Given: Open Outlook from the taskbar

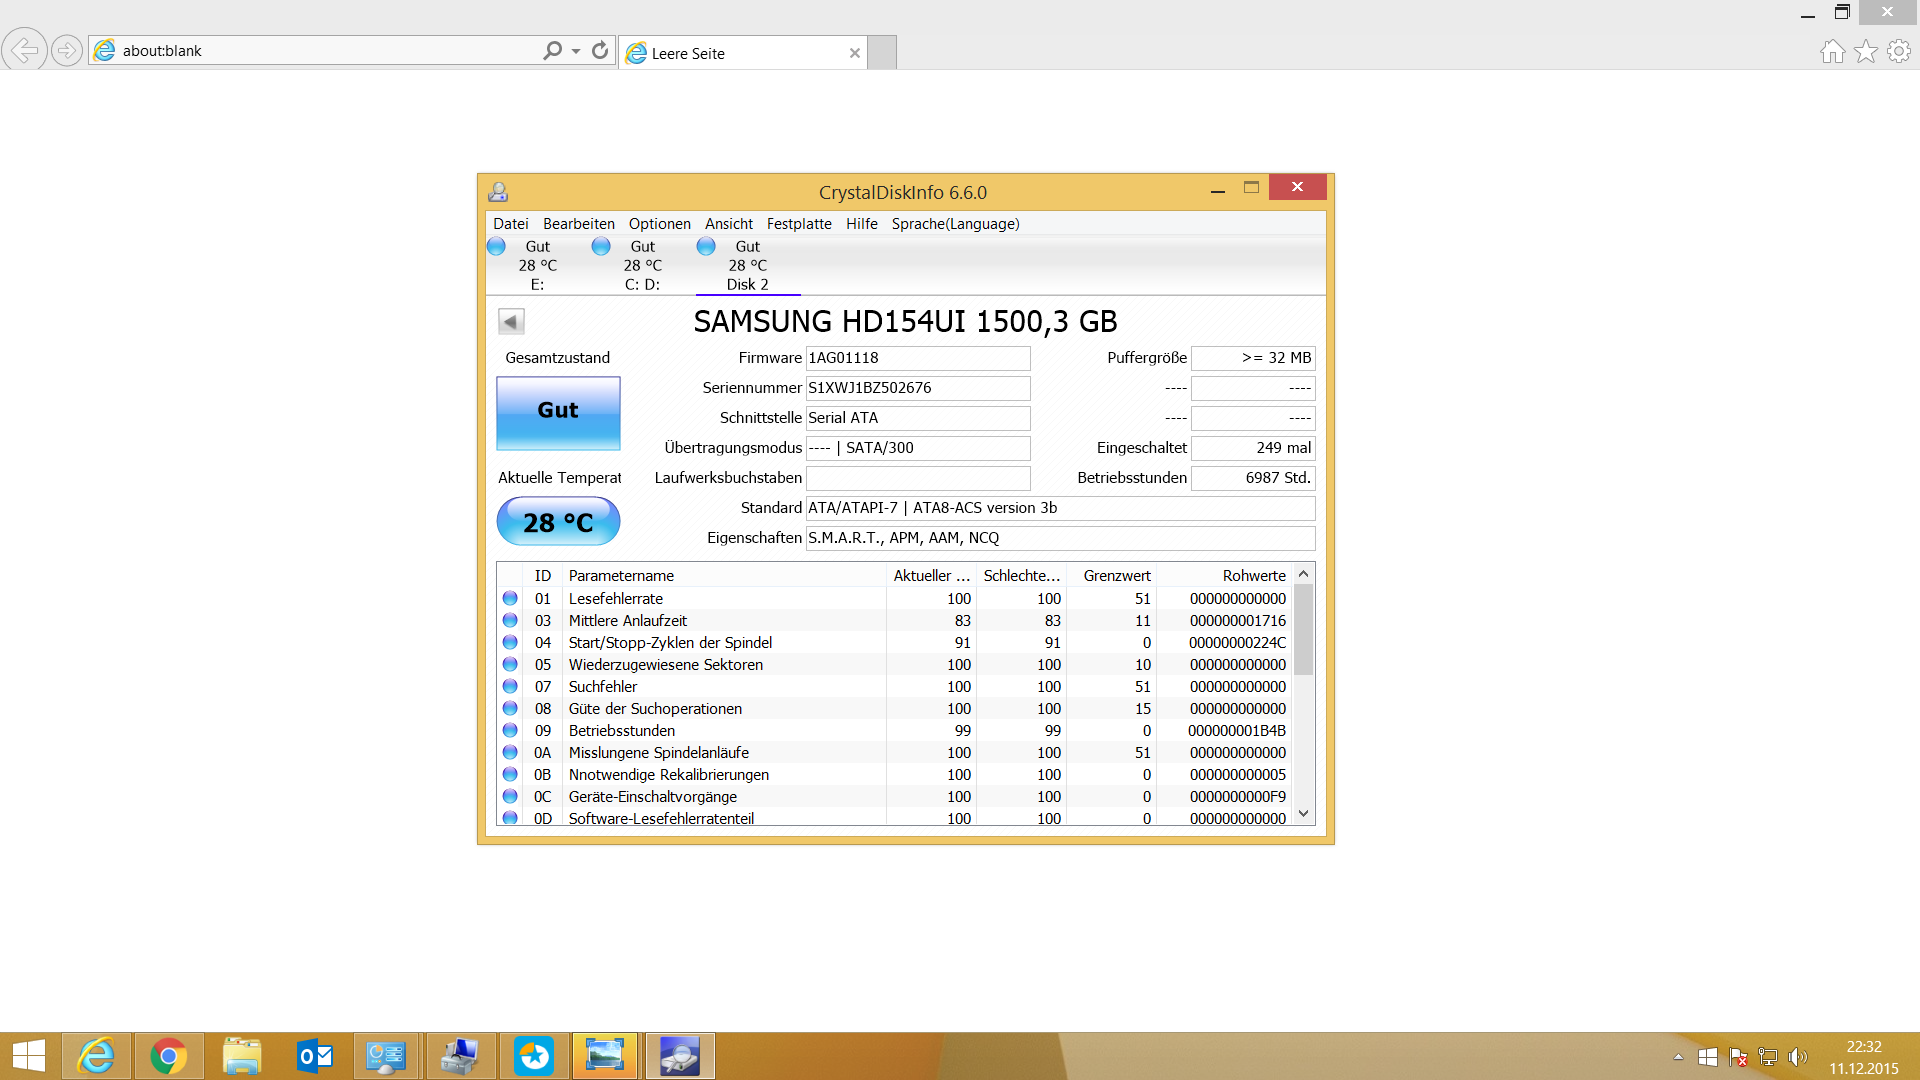Looking at the screenshot, I should 315,1056.
